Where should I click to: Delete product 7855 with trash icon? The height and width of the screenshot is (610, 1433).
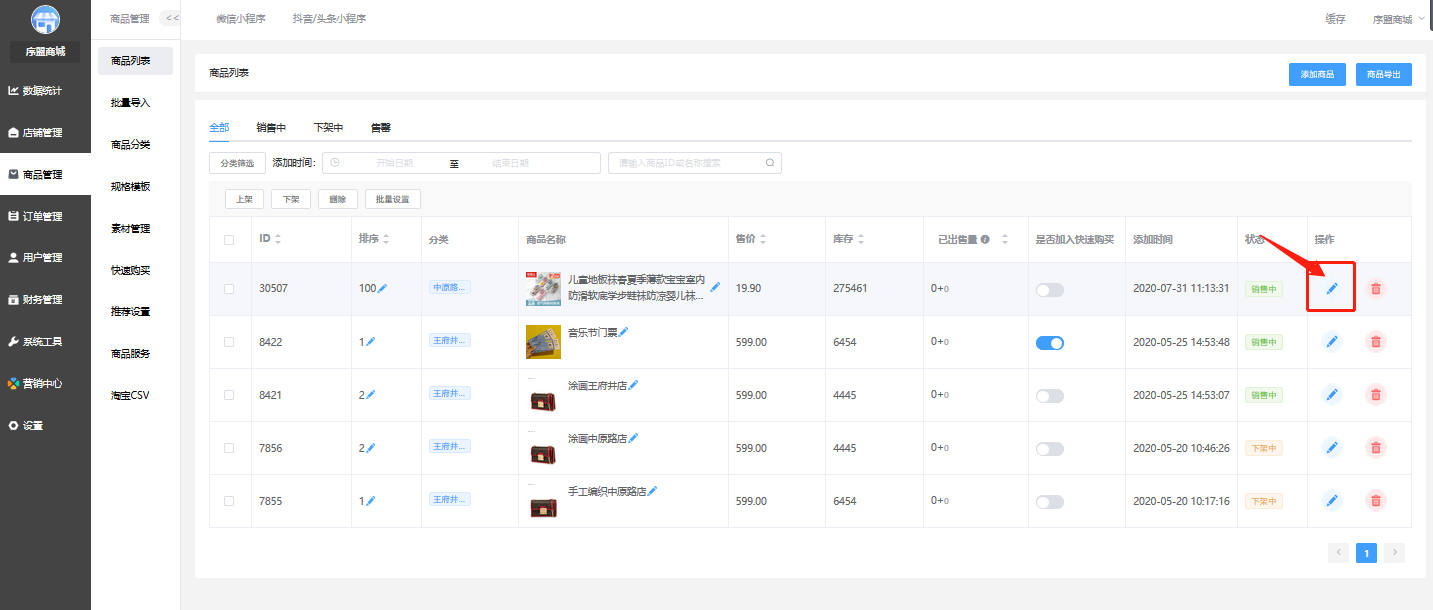[x=1376, y=501]
